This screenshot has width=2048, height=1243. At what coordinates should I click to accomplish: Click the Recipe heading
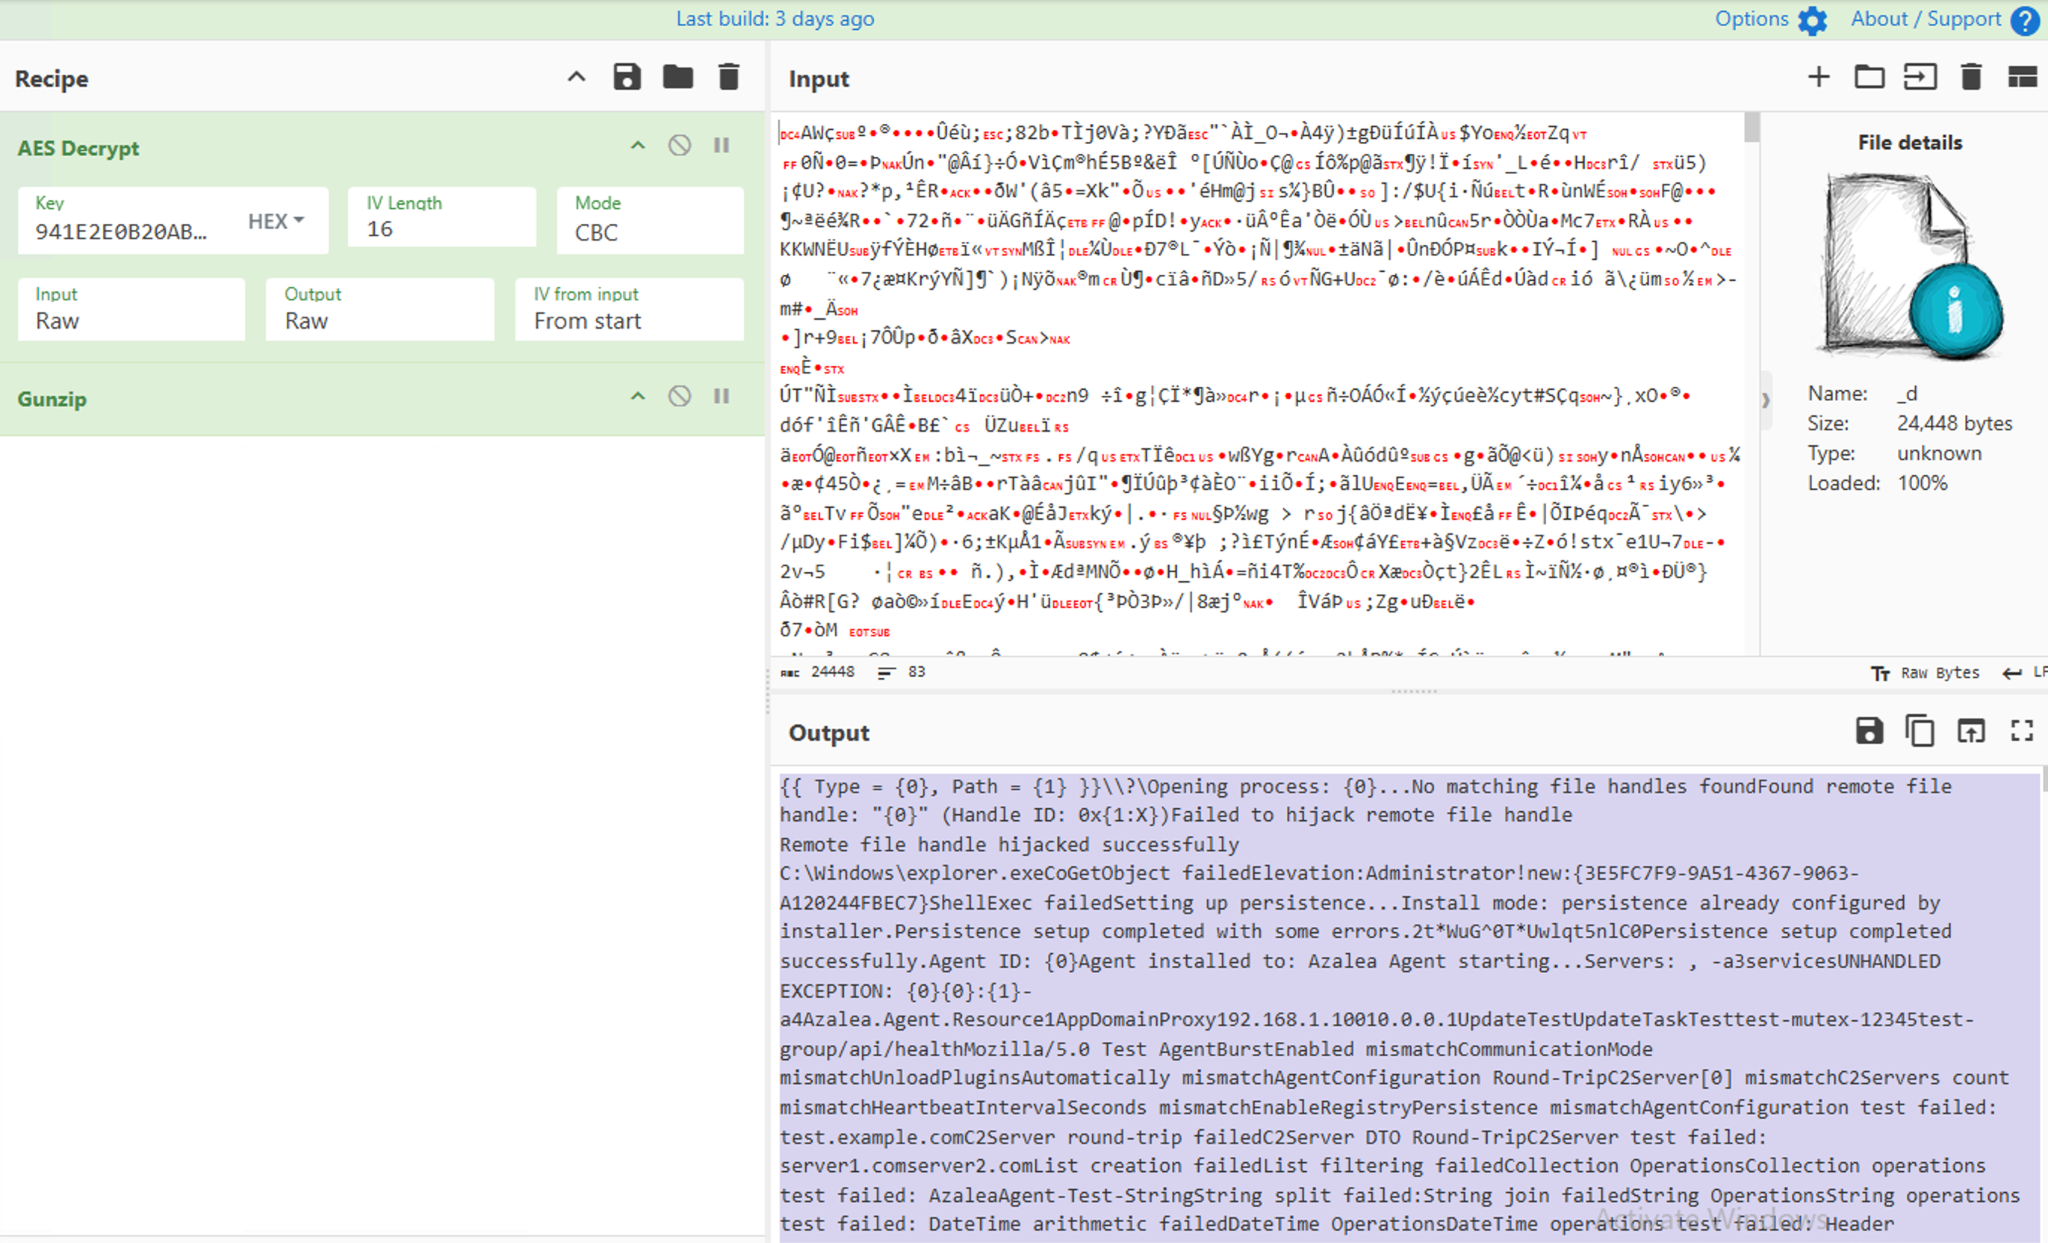51,79
